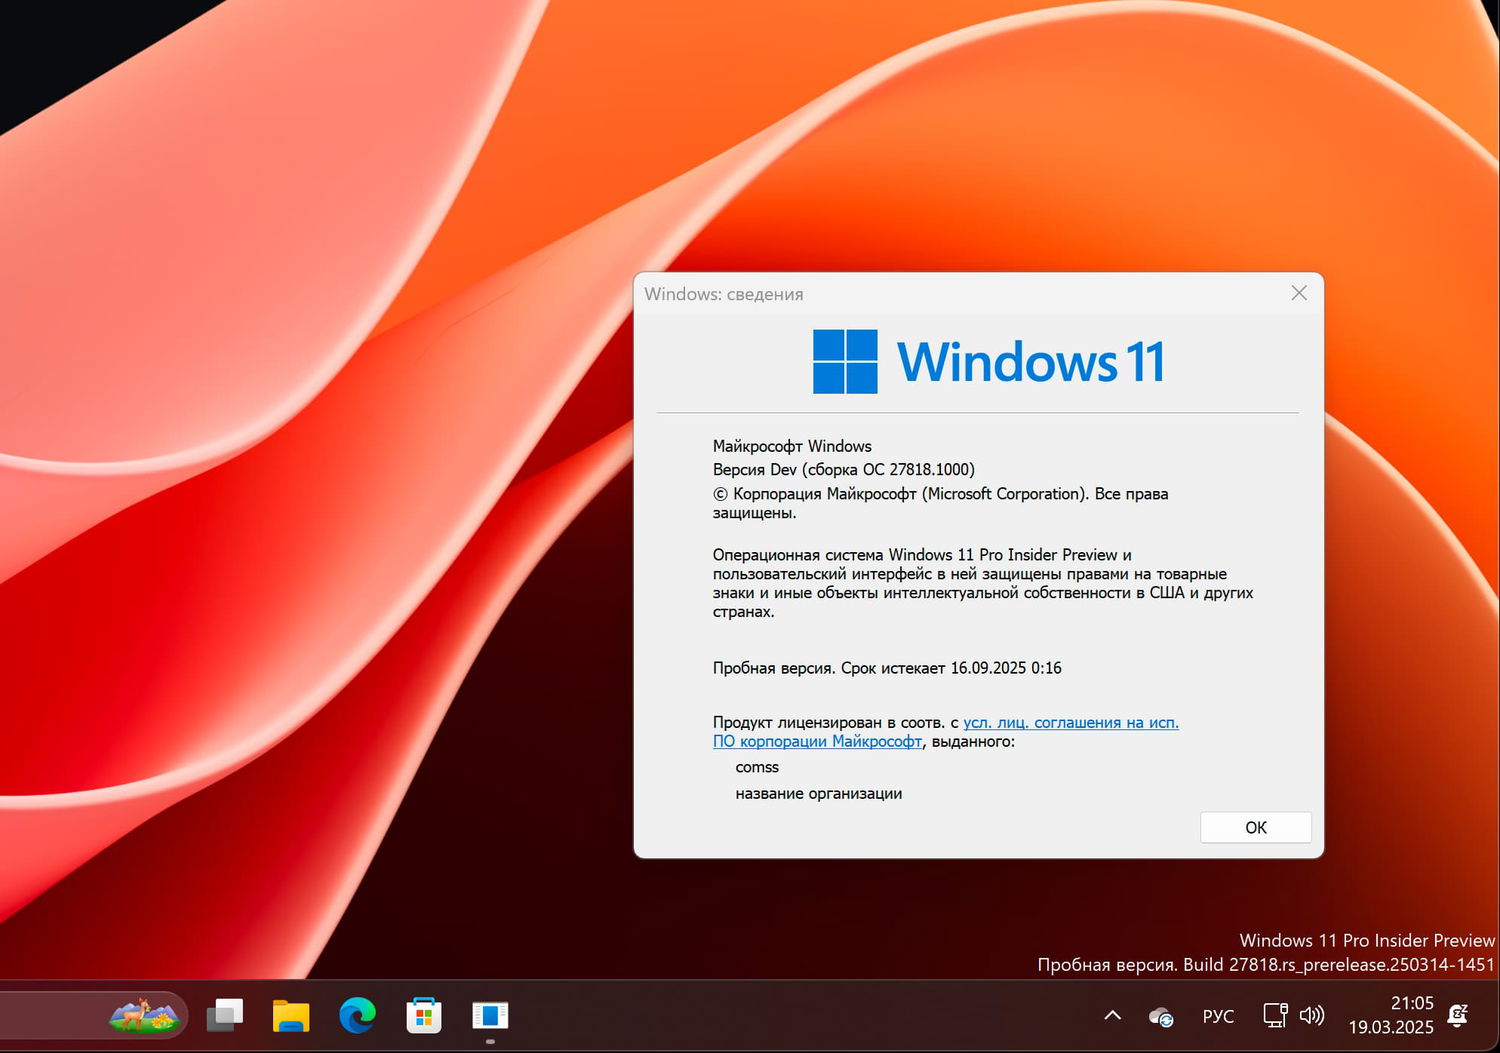Open the Microsoft Store app

coord(423,1015)
